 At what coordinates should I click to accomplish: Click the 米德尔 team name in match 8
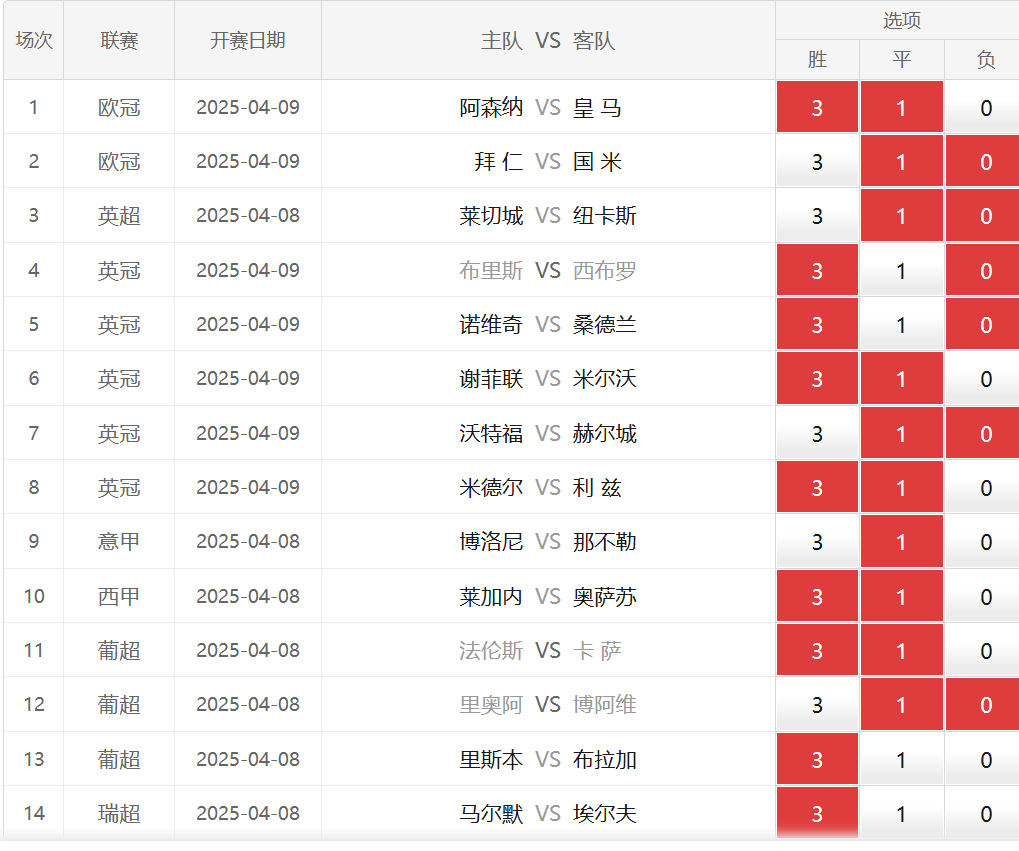491,487
